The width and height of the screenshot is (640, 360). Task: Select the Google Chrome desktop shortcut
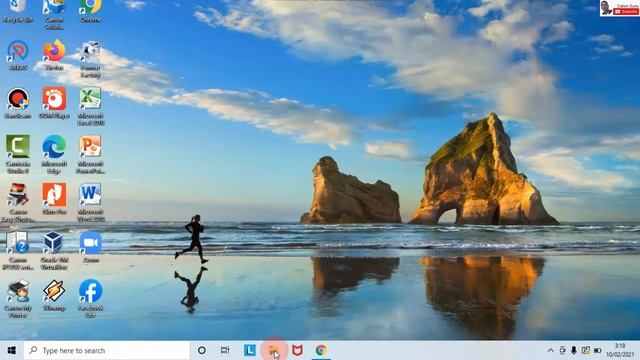[91, 10]
